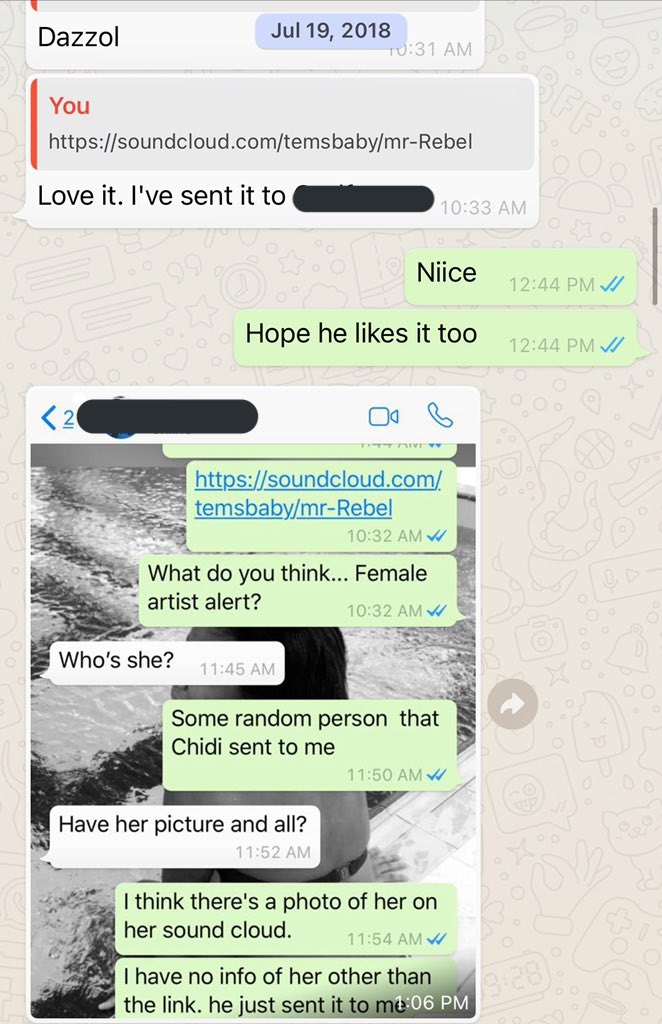Tap the blue back chevron in embedded chat
This screenshot has height=1024, width=662.
pyautogui.click(x=48, y=417)
